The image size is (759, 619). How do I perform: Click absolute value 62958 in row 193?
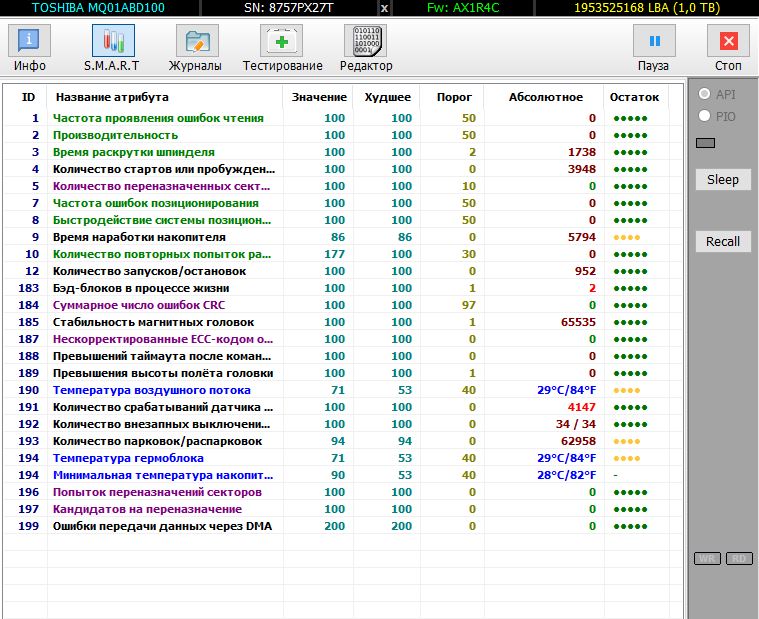coord(578,441)
